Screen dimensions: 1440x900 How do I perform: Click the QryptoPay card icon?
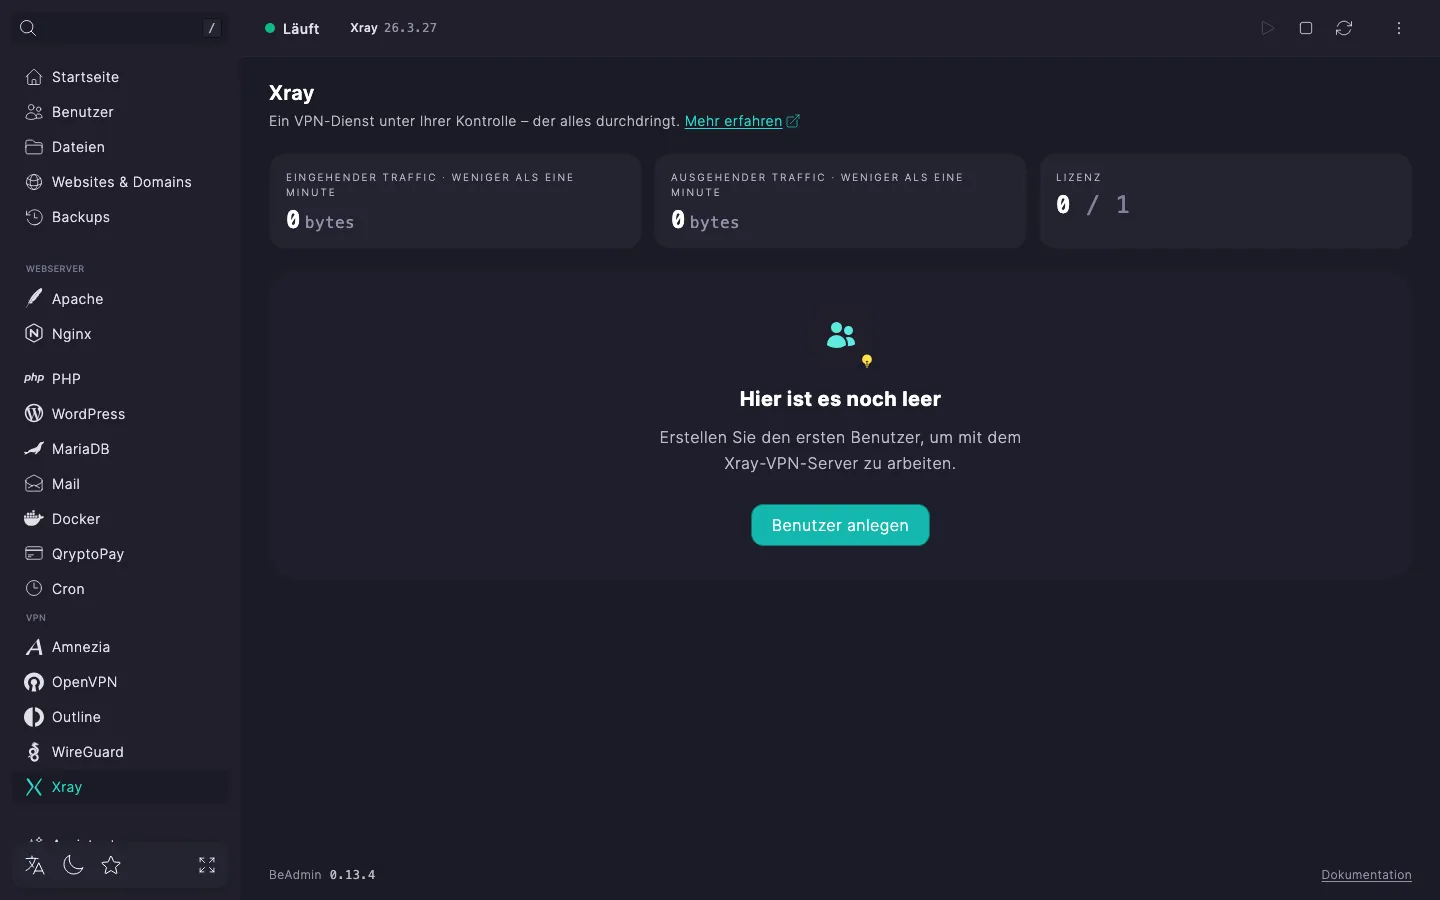tap(34, 553)
